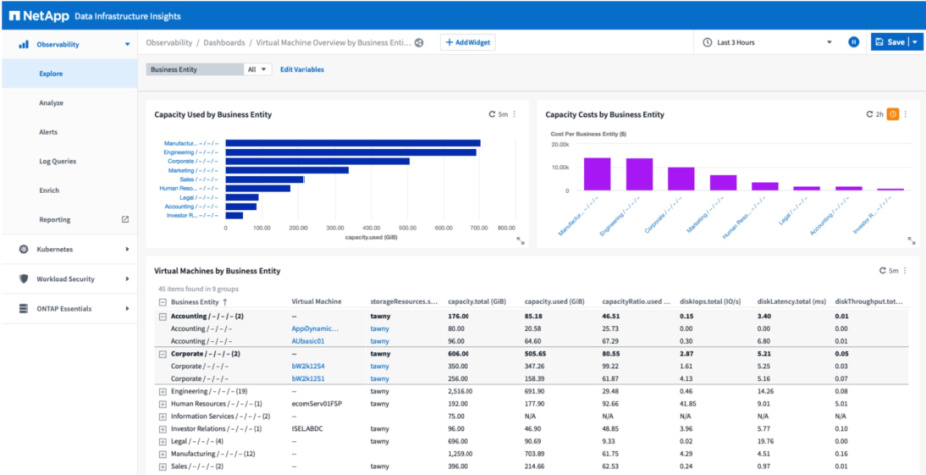Click the share icon after dashboard breadcrumb

coord(419,43)
